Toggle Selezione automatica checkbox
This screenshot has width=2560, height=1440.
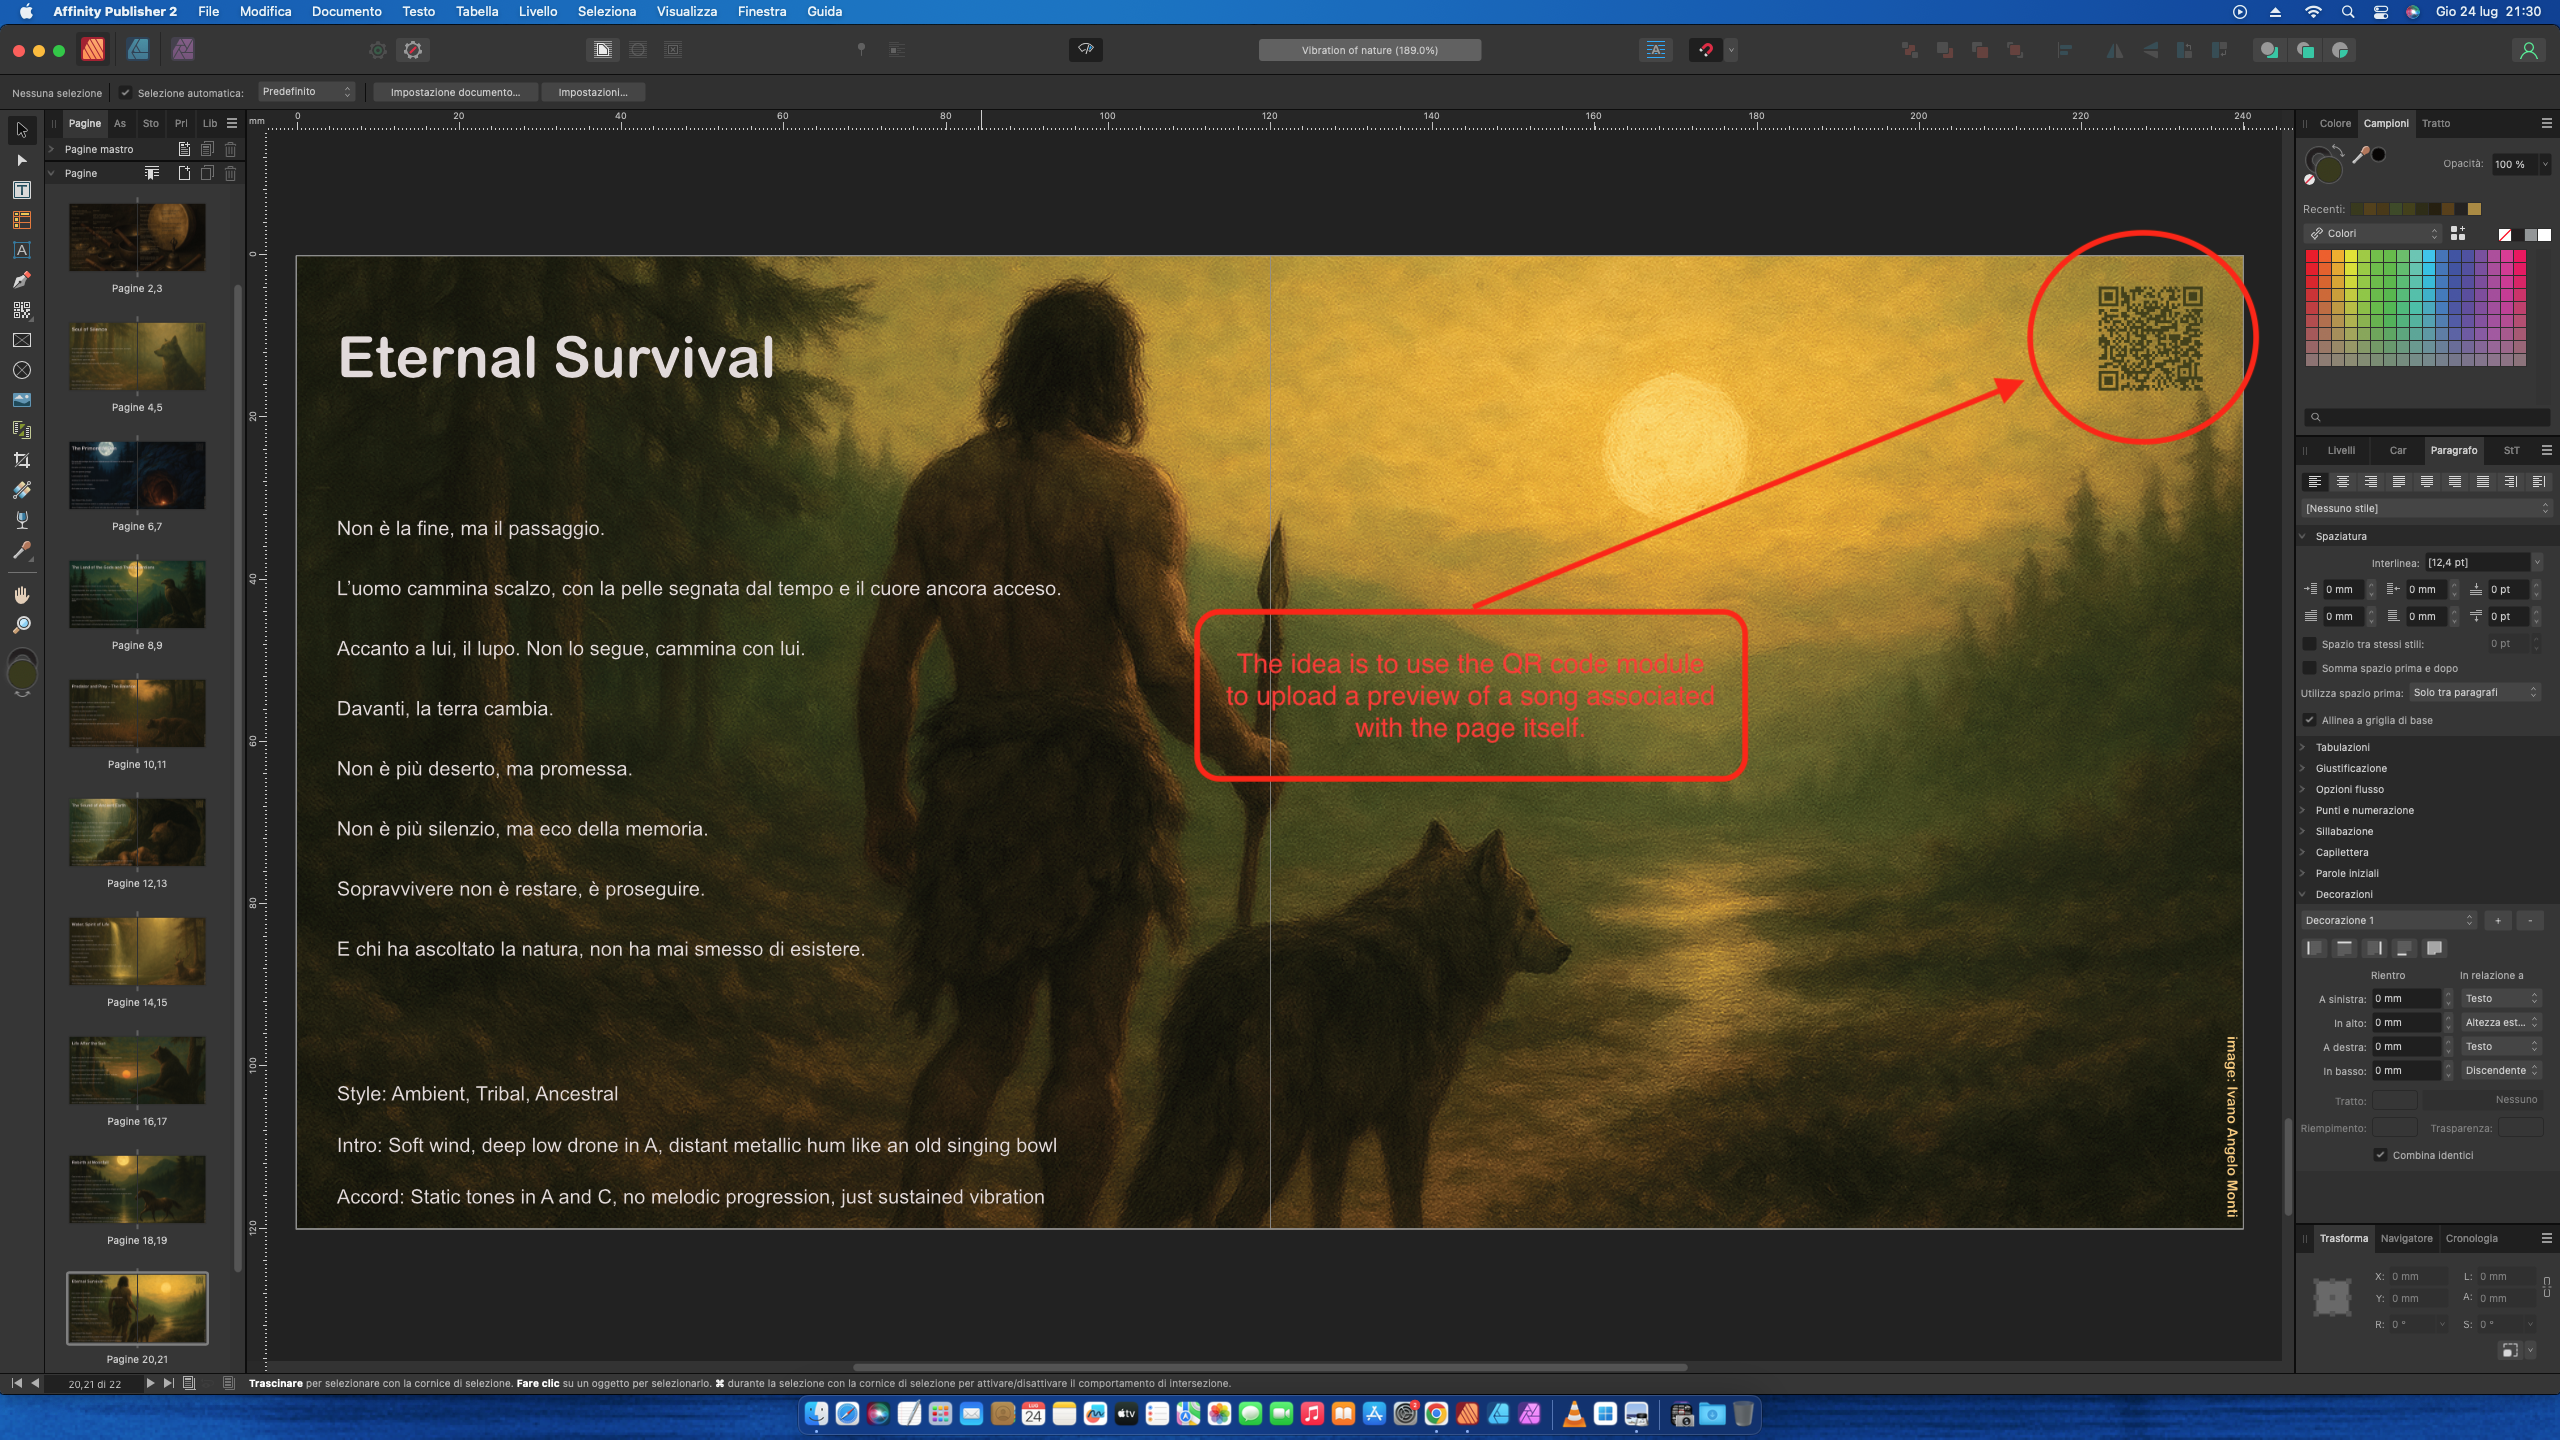[125, 92]
